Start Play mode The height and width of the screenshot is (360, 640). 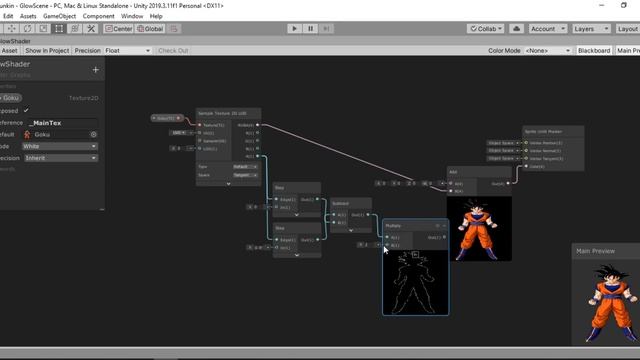click(294, 29)
